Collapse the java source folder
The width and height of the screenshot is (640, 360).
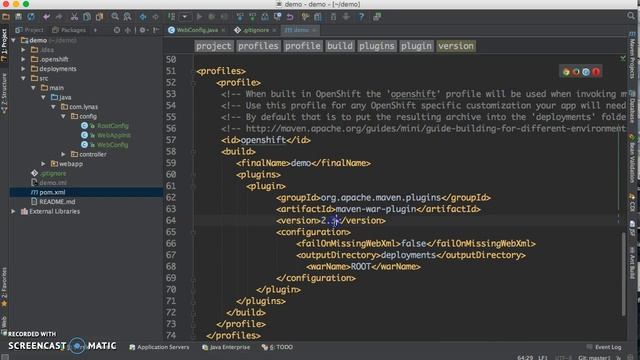(43, 97)
